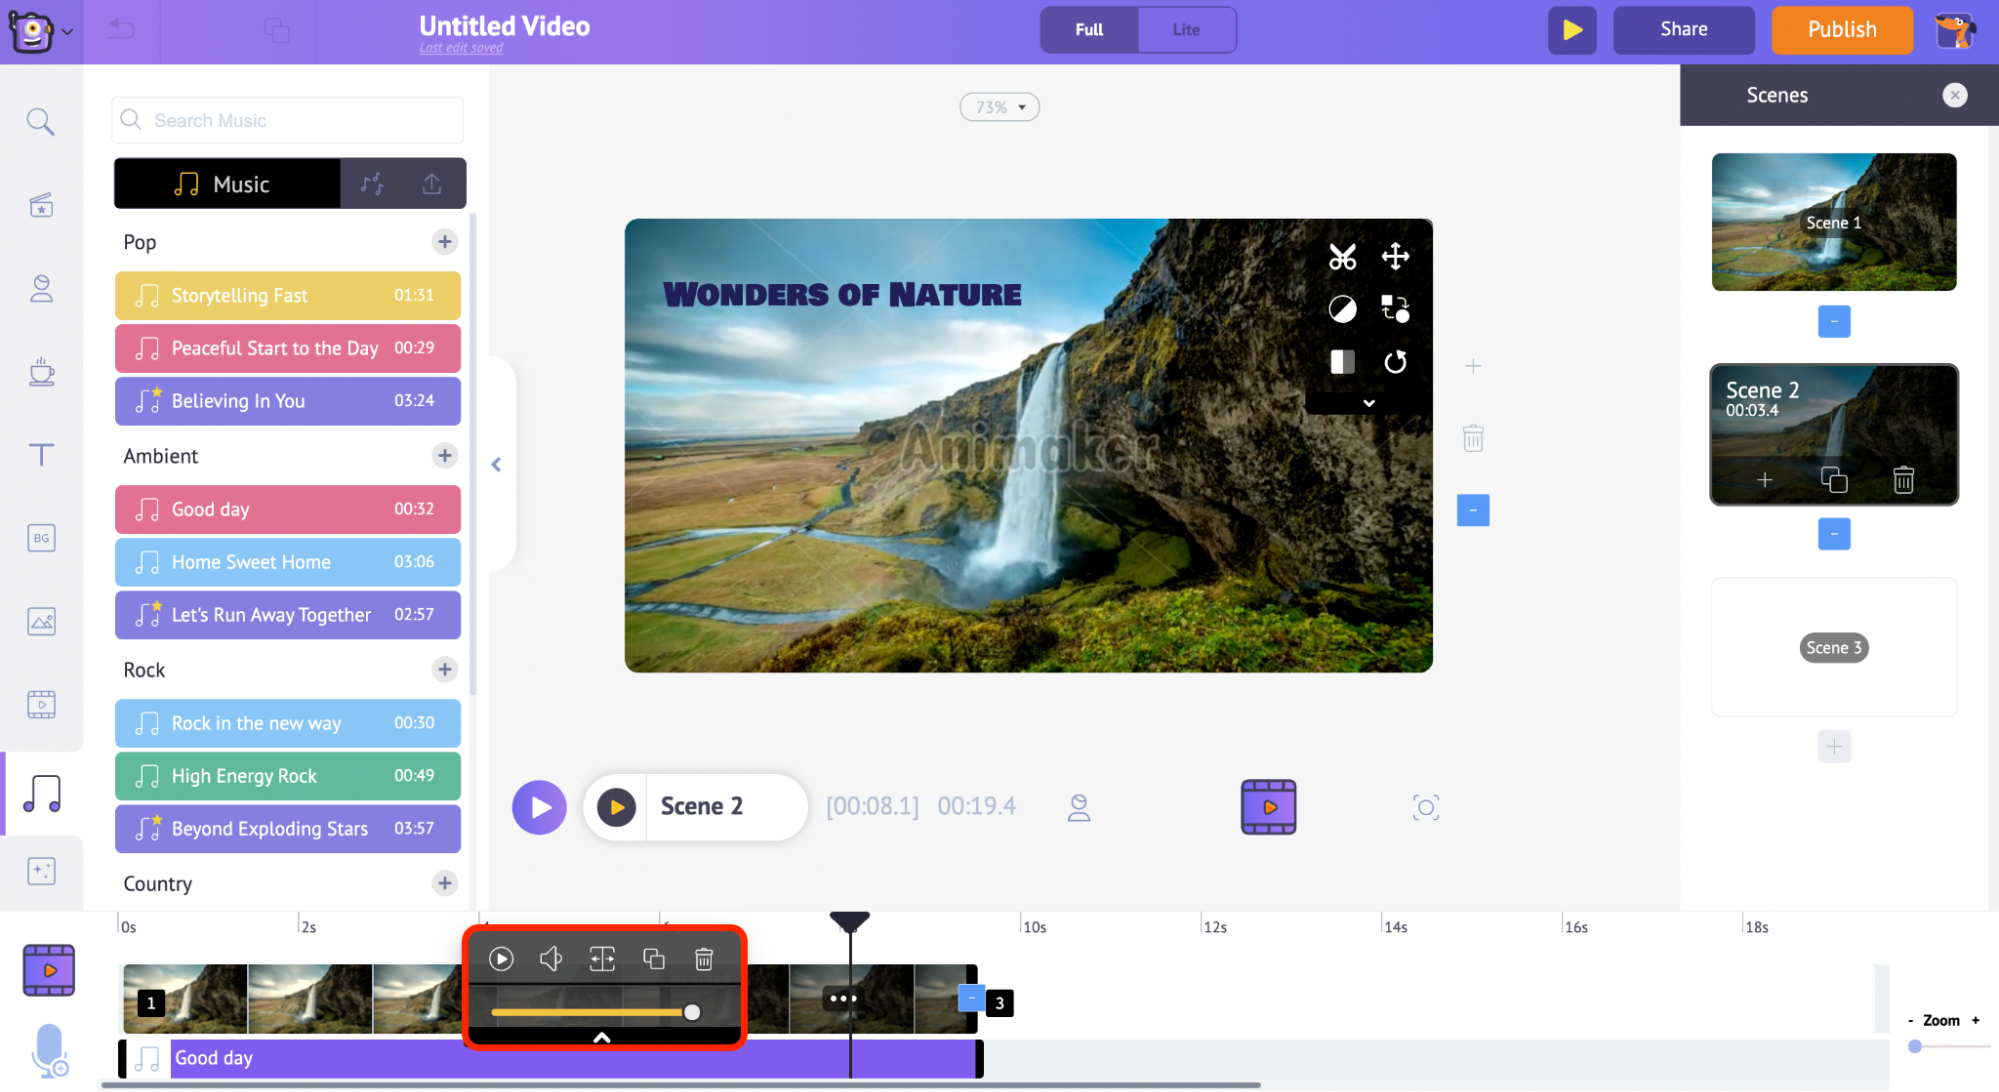Click the screenshot/camera capture icon
Viewport: 1999px width, 1092px height.
click(1425, 807)
